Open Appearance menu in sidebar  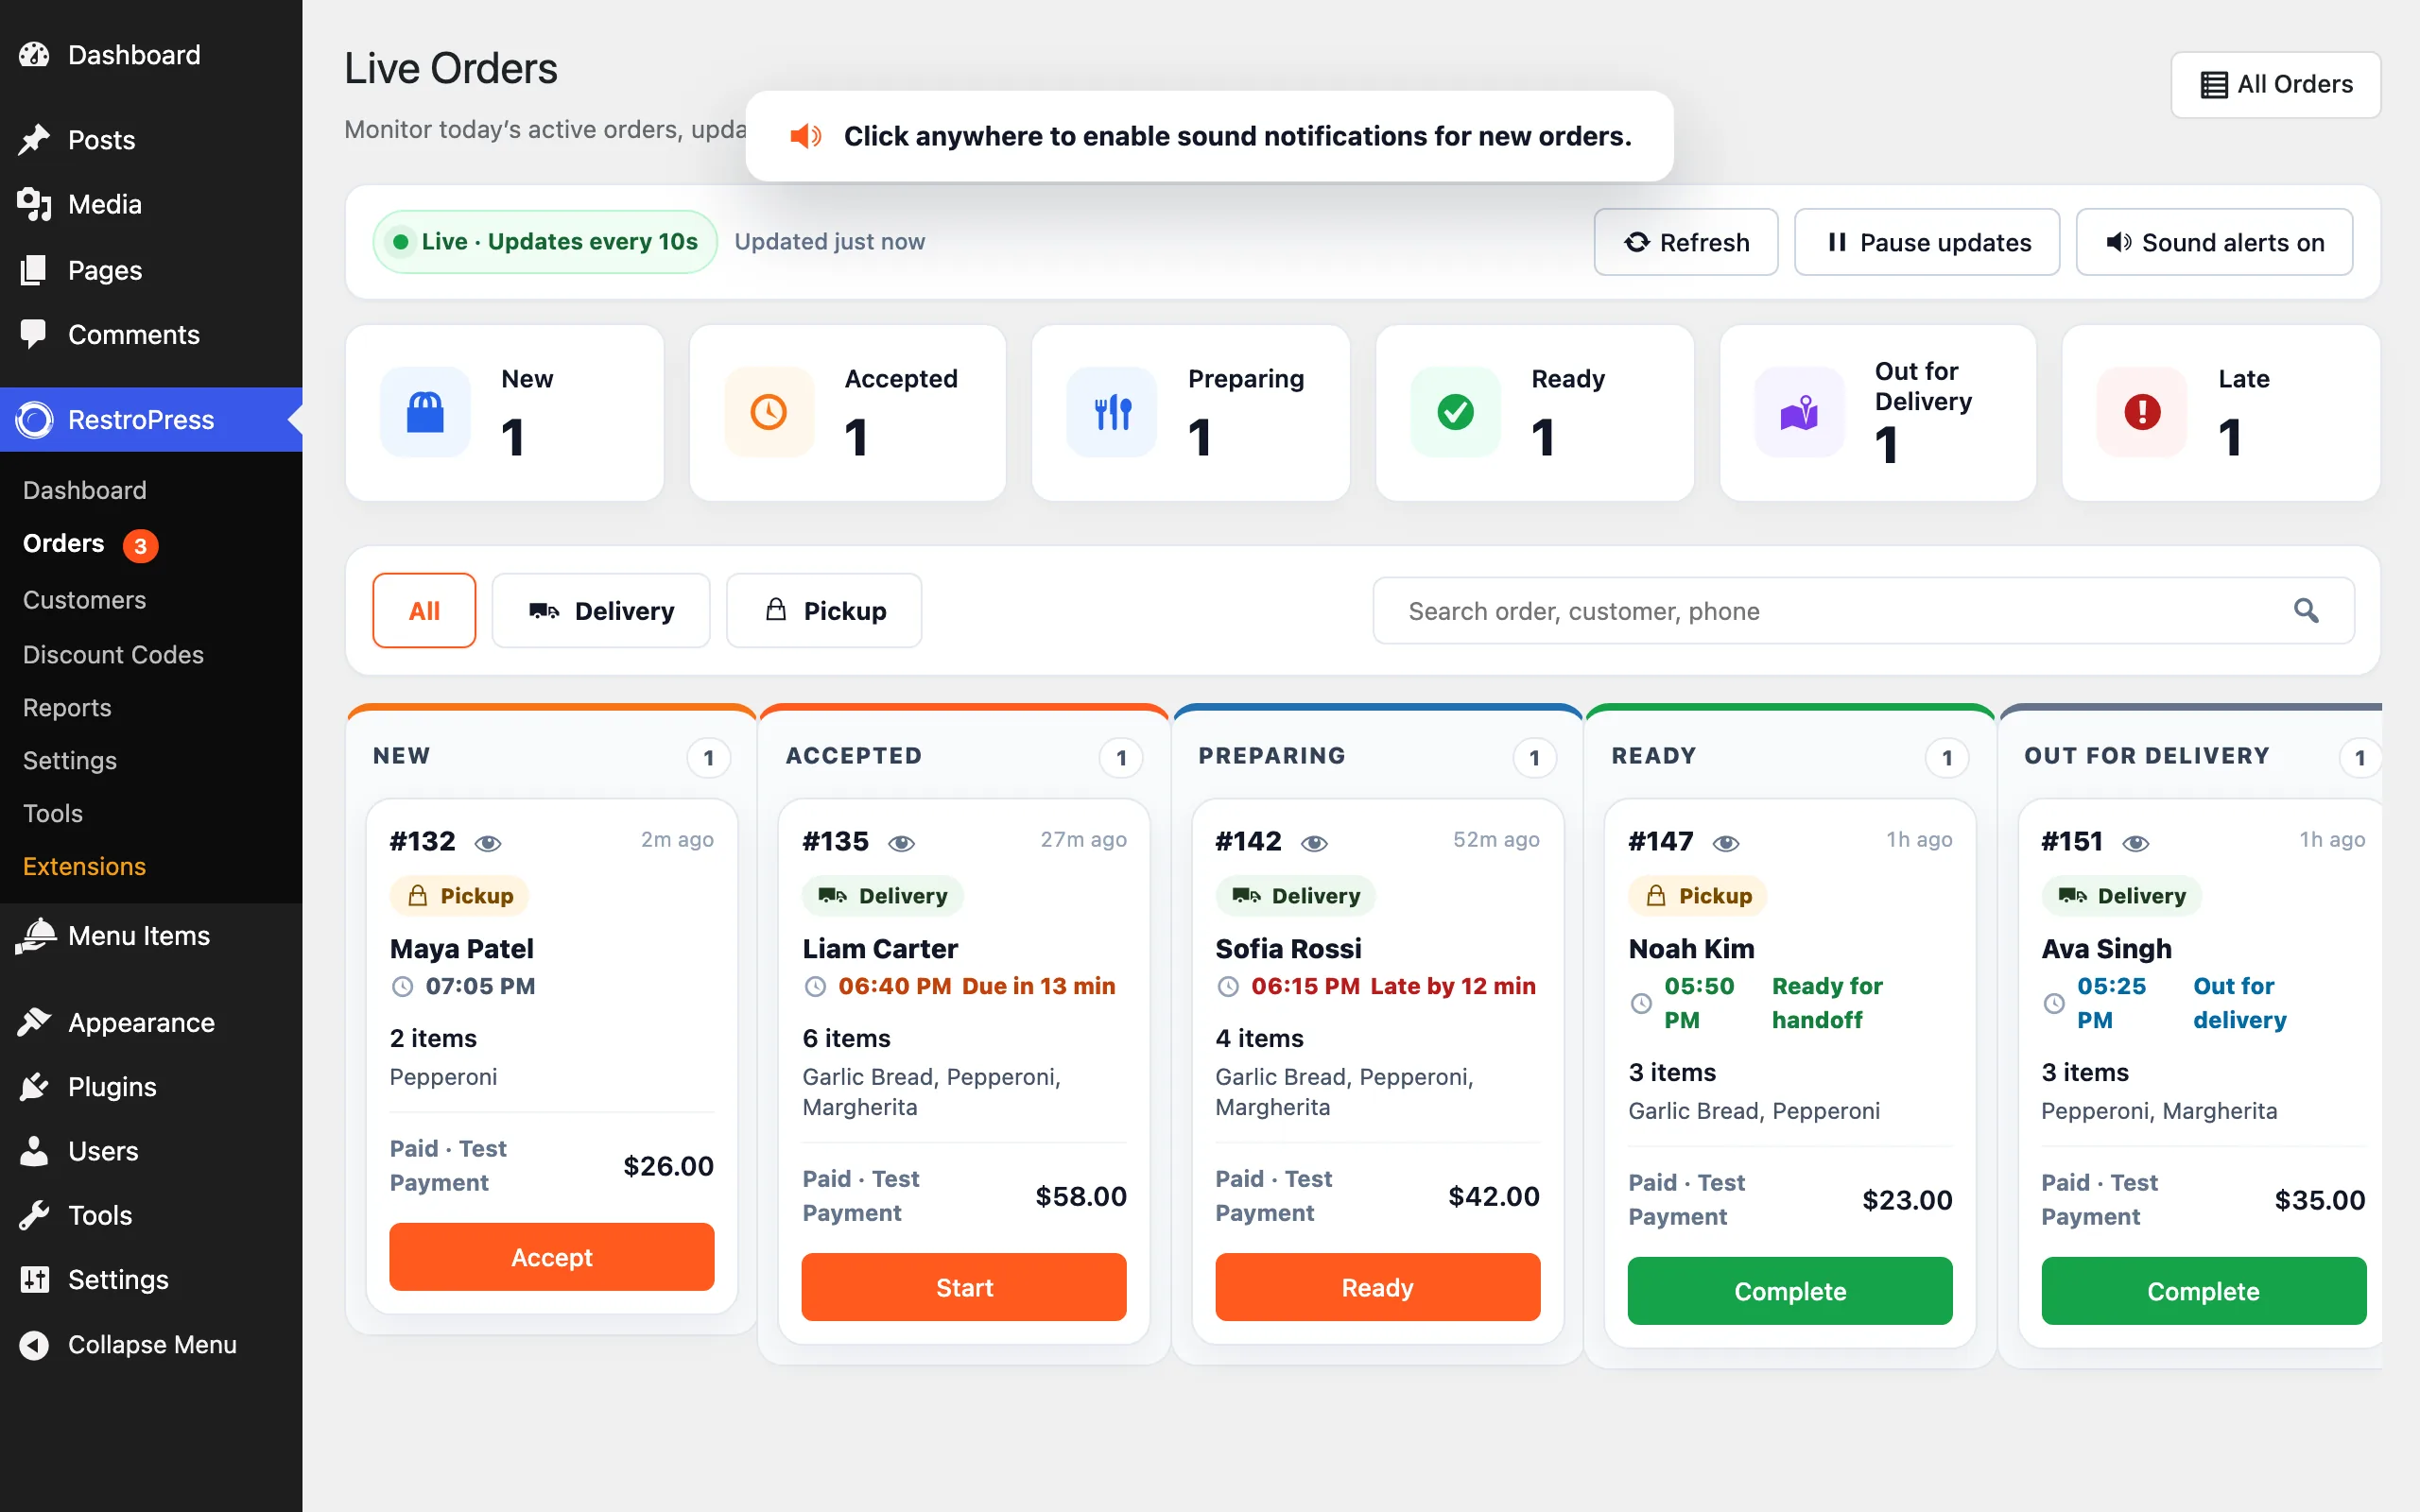[x=151, y=1022]
